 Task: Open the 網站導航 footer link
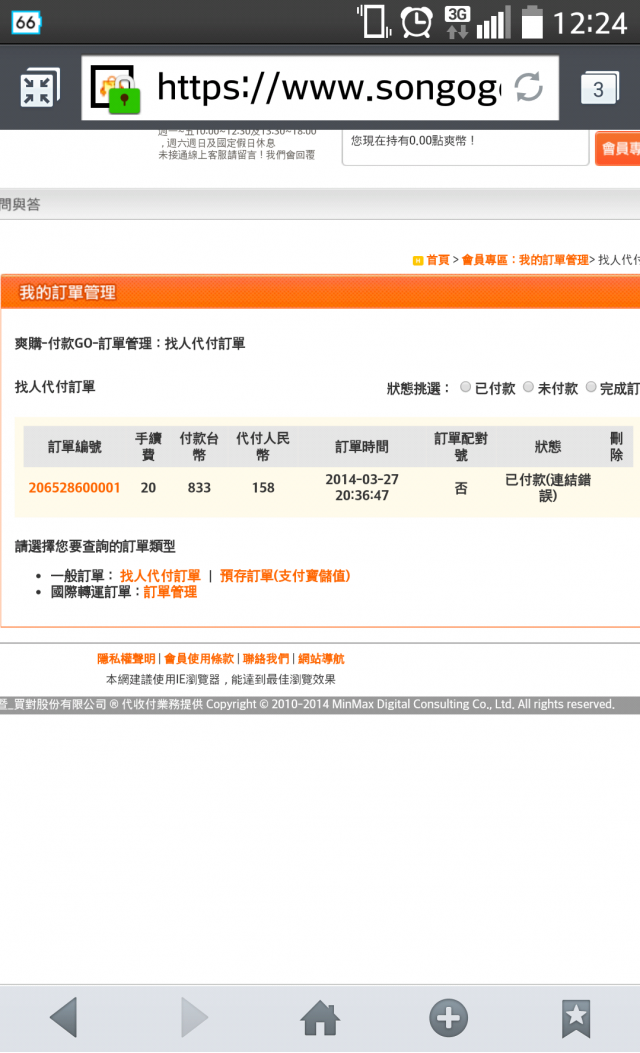pyautogui.click(x=321, y=659)
